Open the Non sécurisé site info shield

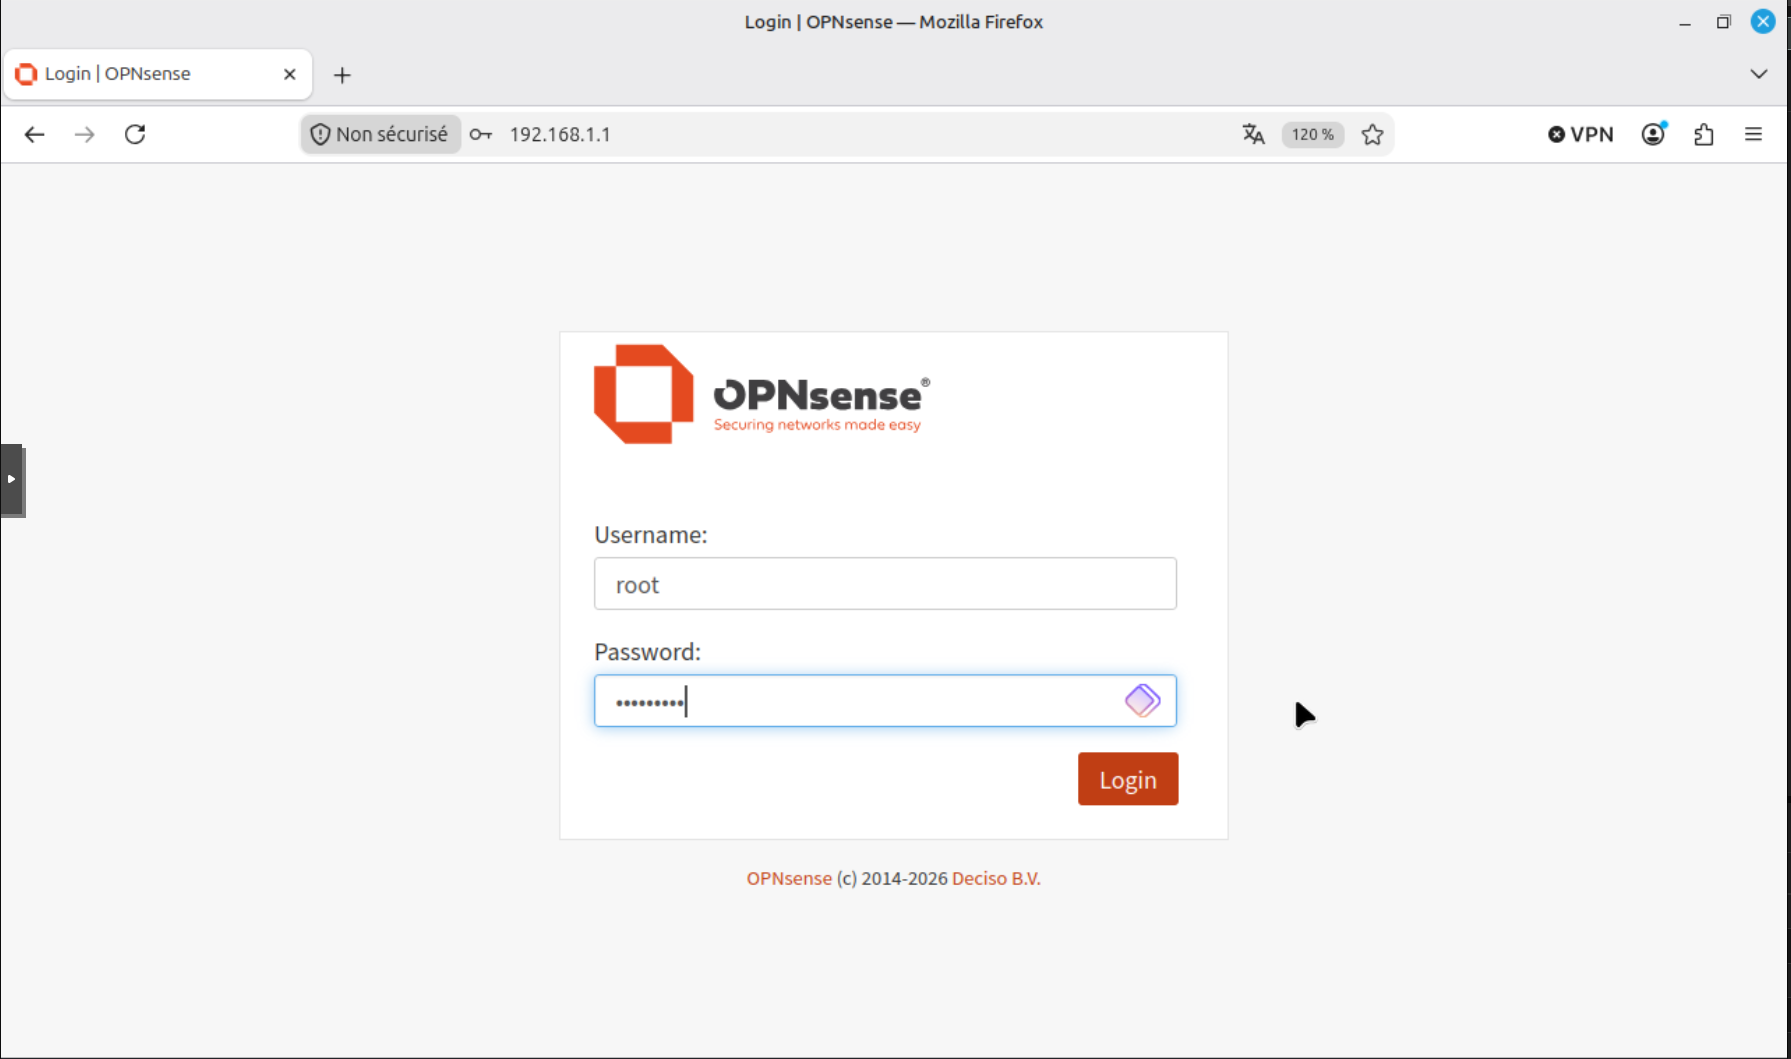380,134
